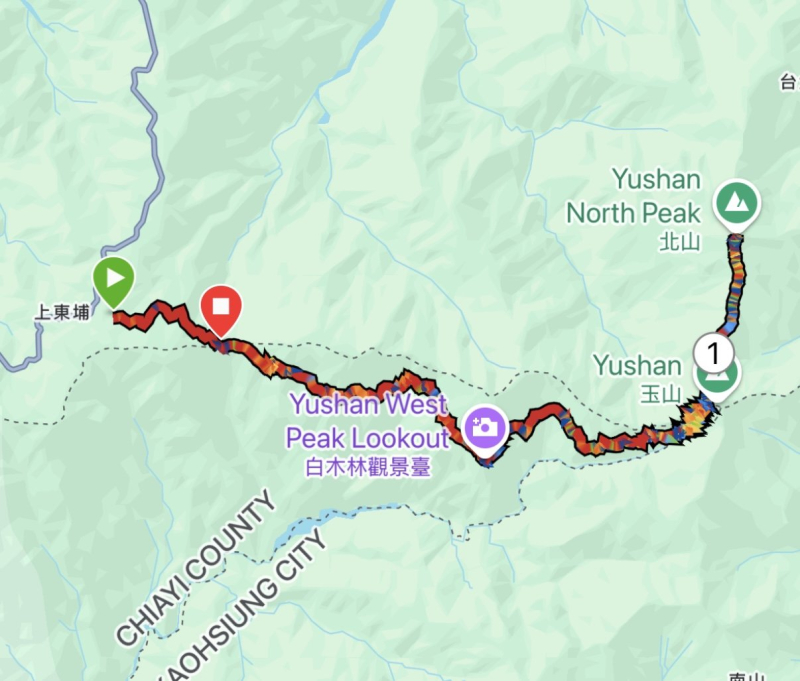Viewport: 800px width, 681px height.
Task: Open the Yushan North Peak label
Action: coord(633,196)
